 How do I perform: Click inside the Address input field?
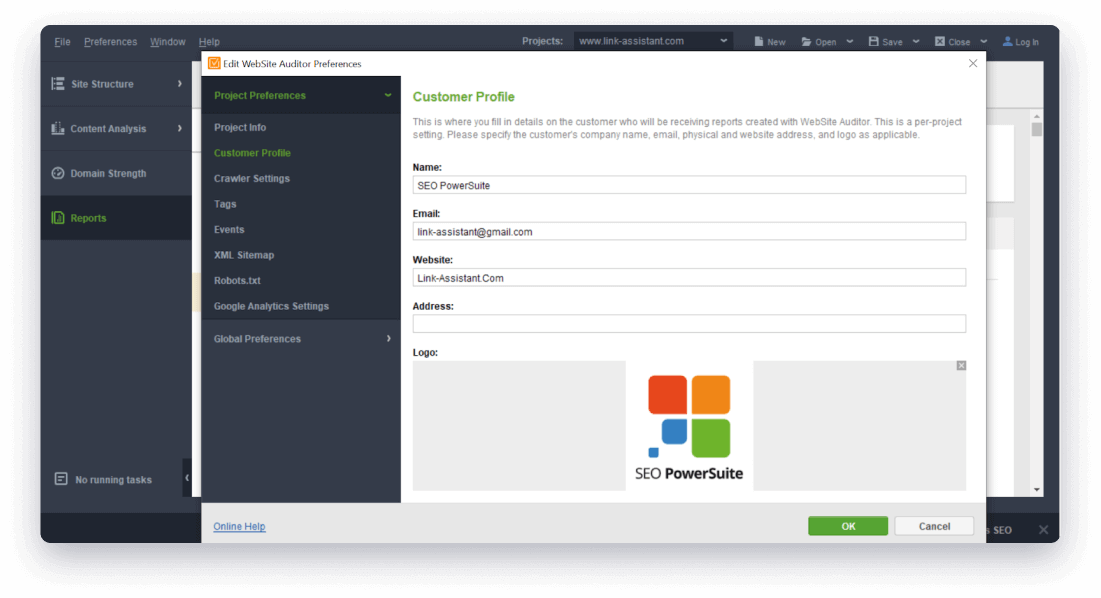pos(689,324)
